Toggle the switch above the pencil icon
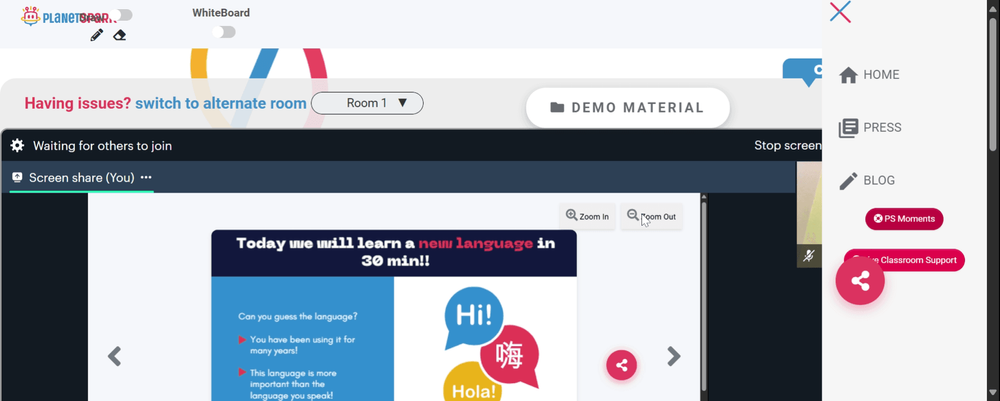Screen dimensions: 1000x401 tap(121, 15)
